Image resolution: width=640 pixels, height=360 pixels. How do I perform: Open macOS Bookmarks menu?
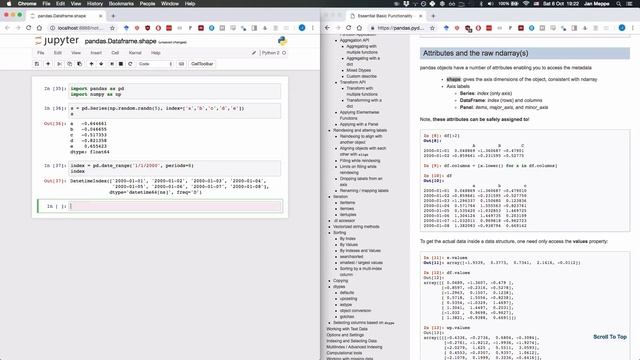pyautogui.click(x=121, y=4)
